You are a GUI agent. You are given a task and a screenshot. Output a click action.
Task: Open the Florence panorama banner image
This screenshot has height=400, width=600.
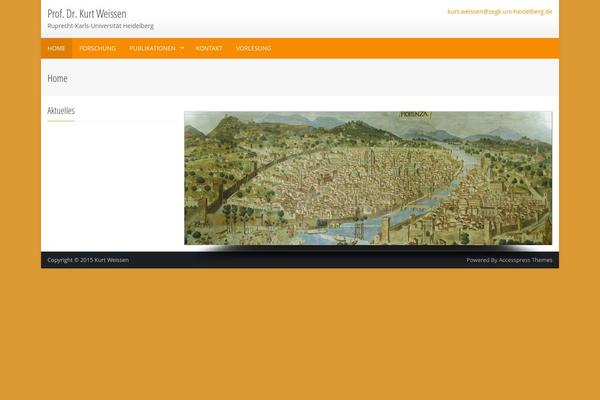368,178
